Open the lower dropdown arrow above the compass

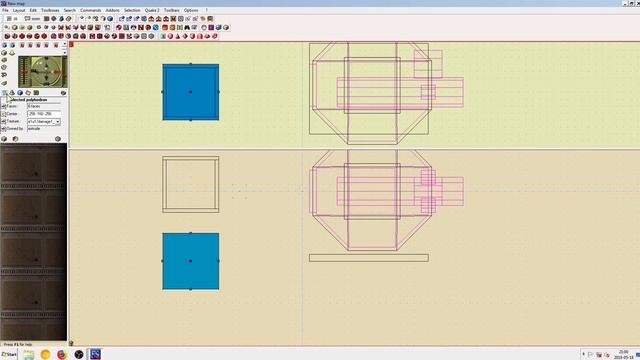point(64,52)
